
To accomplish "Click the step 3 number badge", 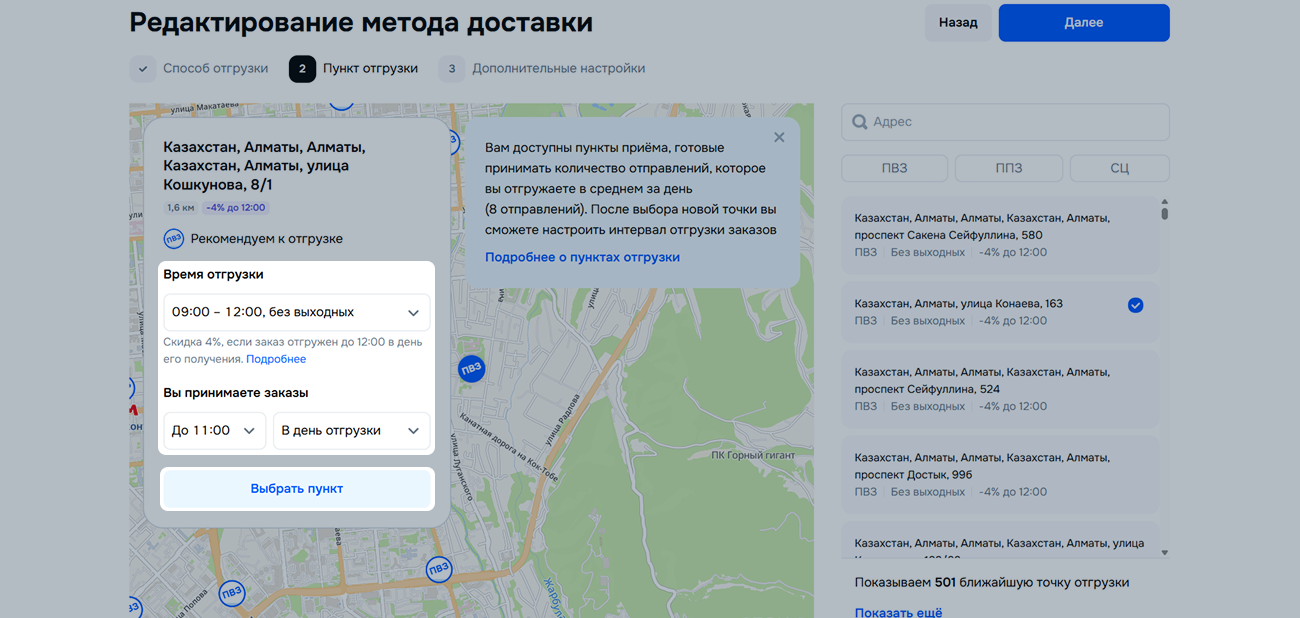I will [452, 69].
